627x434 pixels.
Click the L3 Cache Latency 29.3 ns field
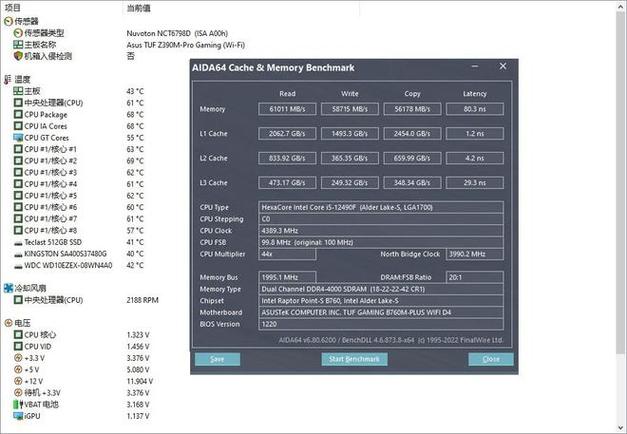(475, 183)
